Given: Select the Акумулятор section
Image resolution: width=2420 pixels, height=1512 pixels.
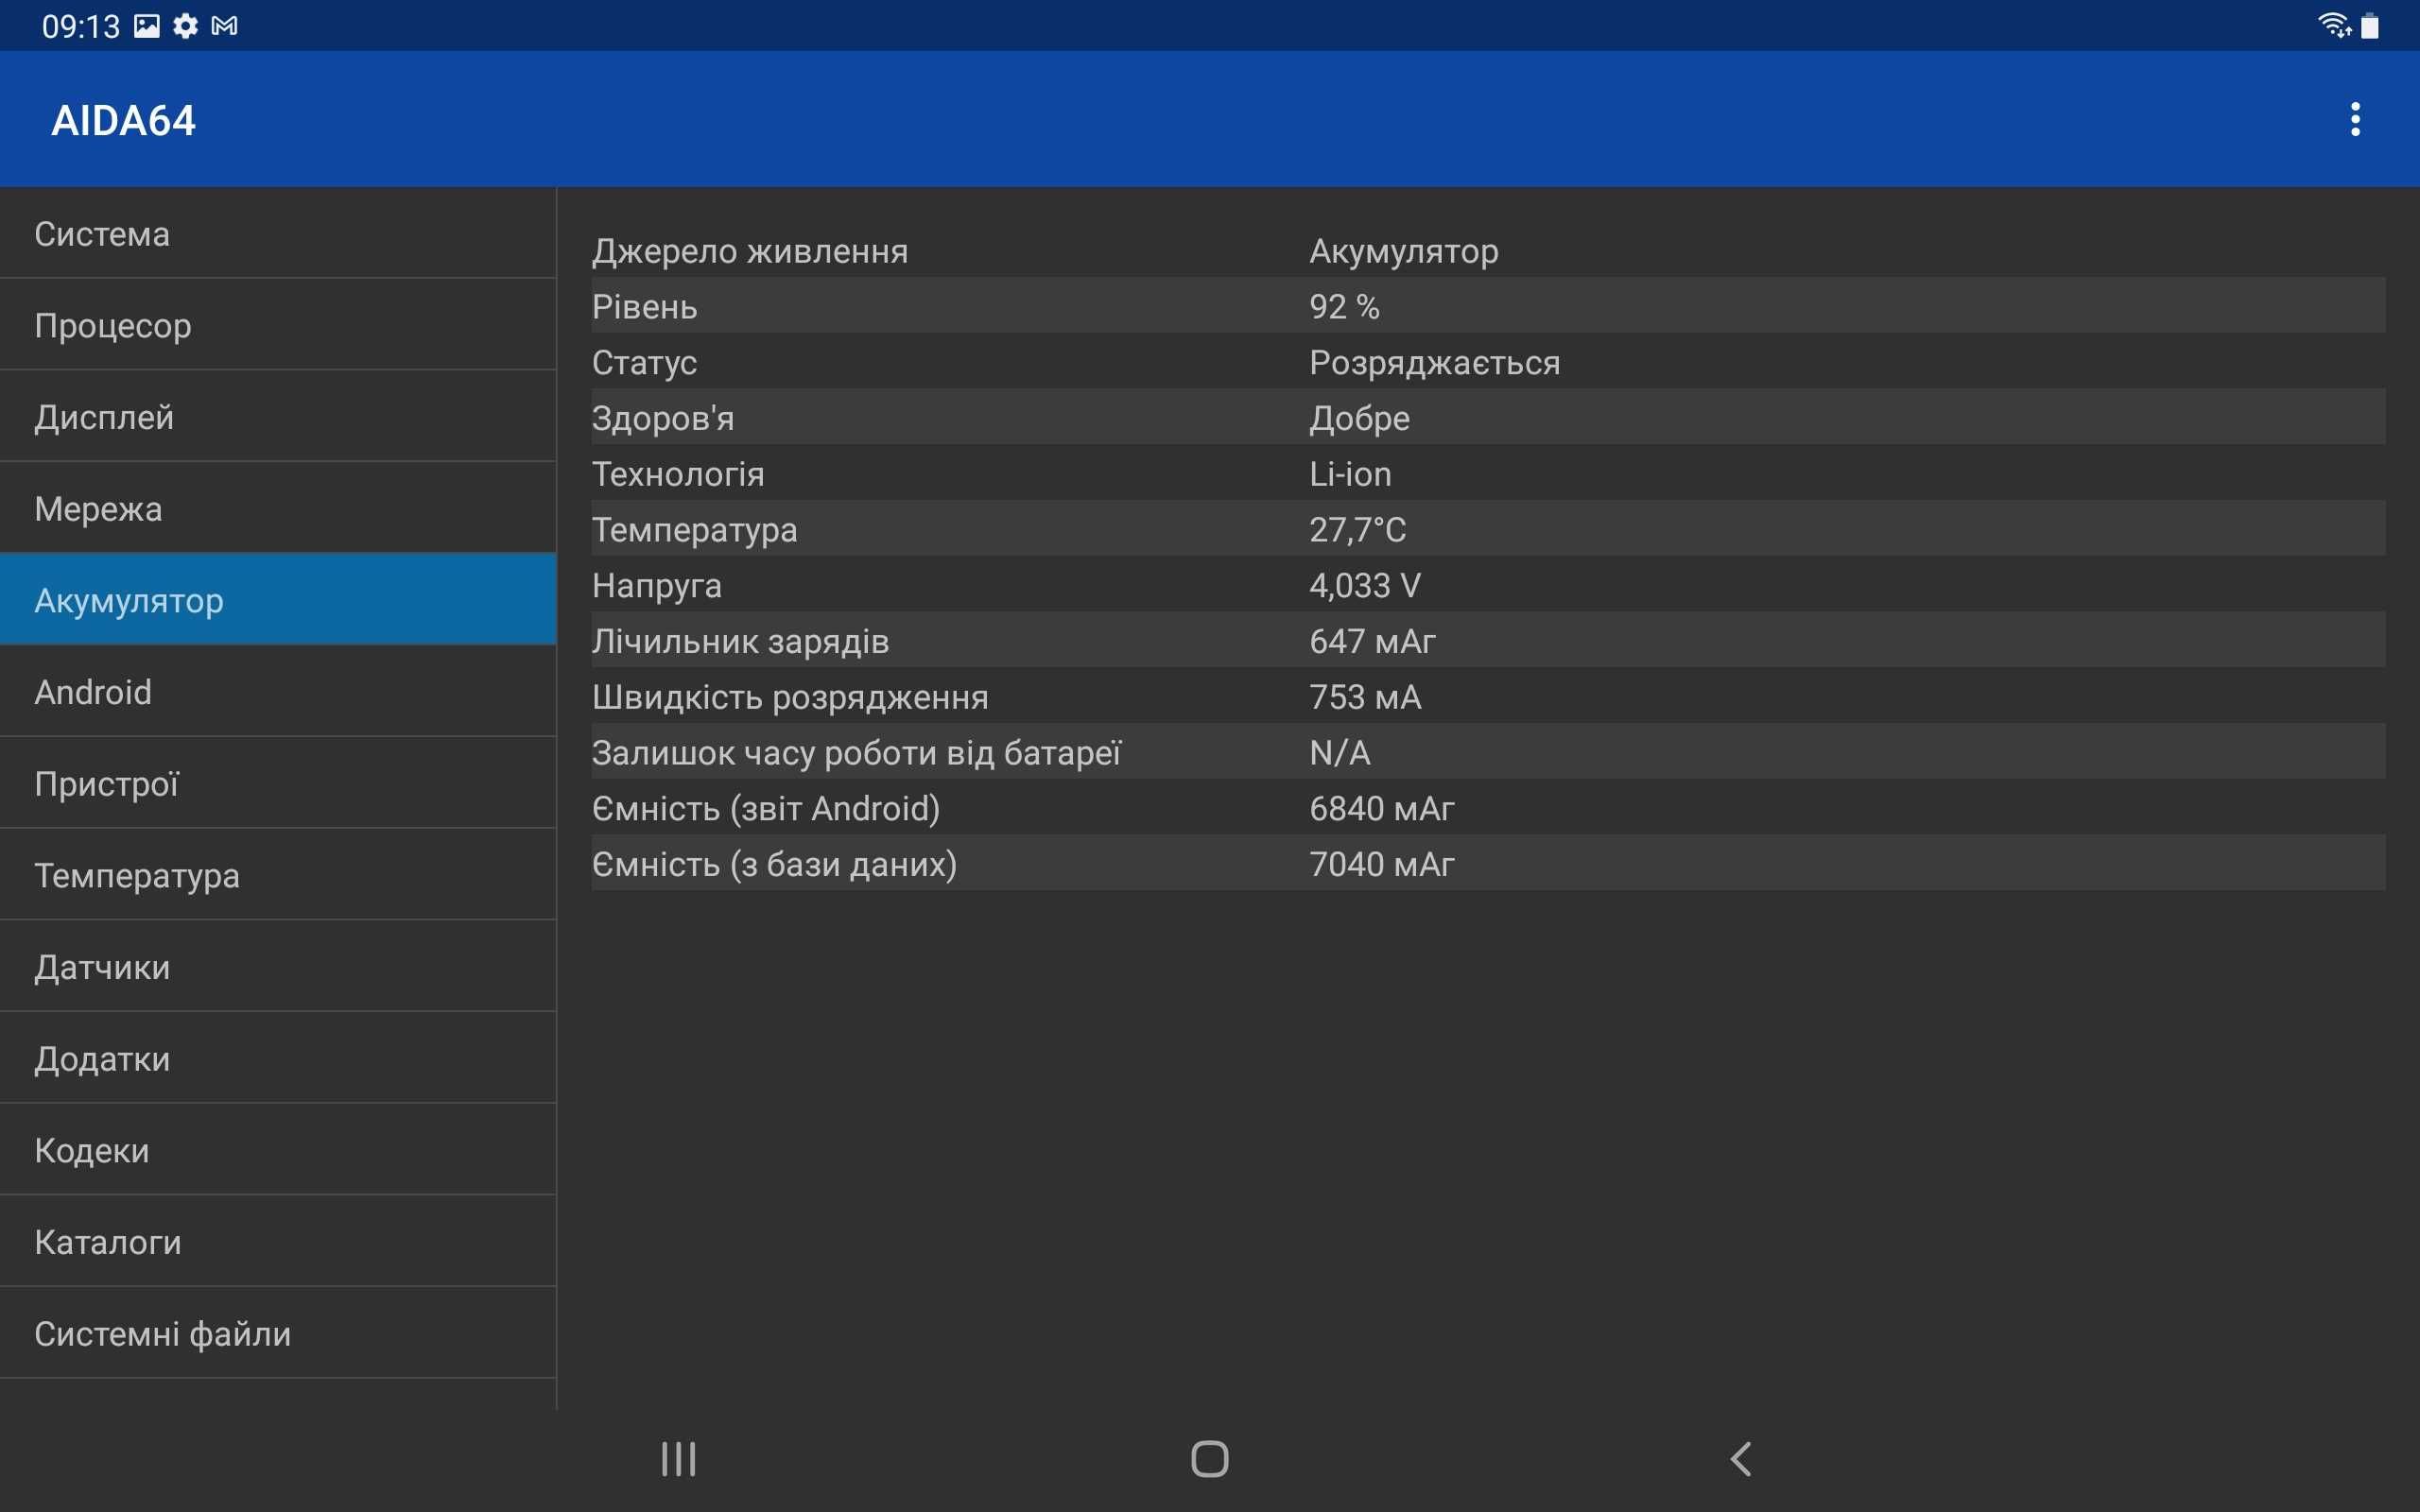Looking at the screenshot, I should coord(278,600).
